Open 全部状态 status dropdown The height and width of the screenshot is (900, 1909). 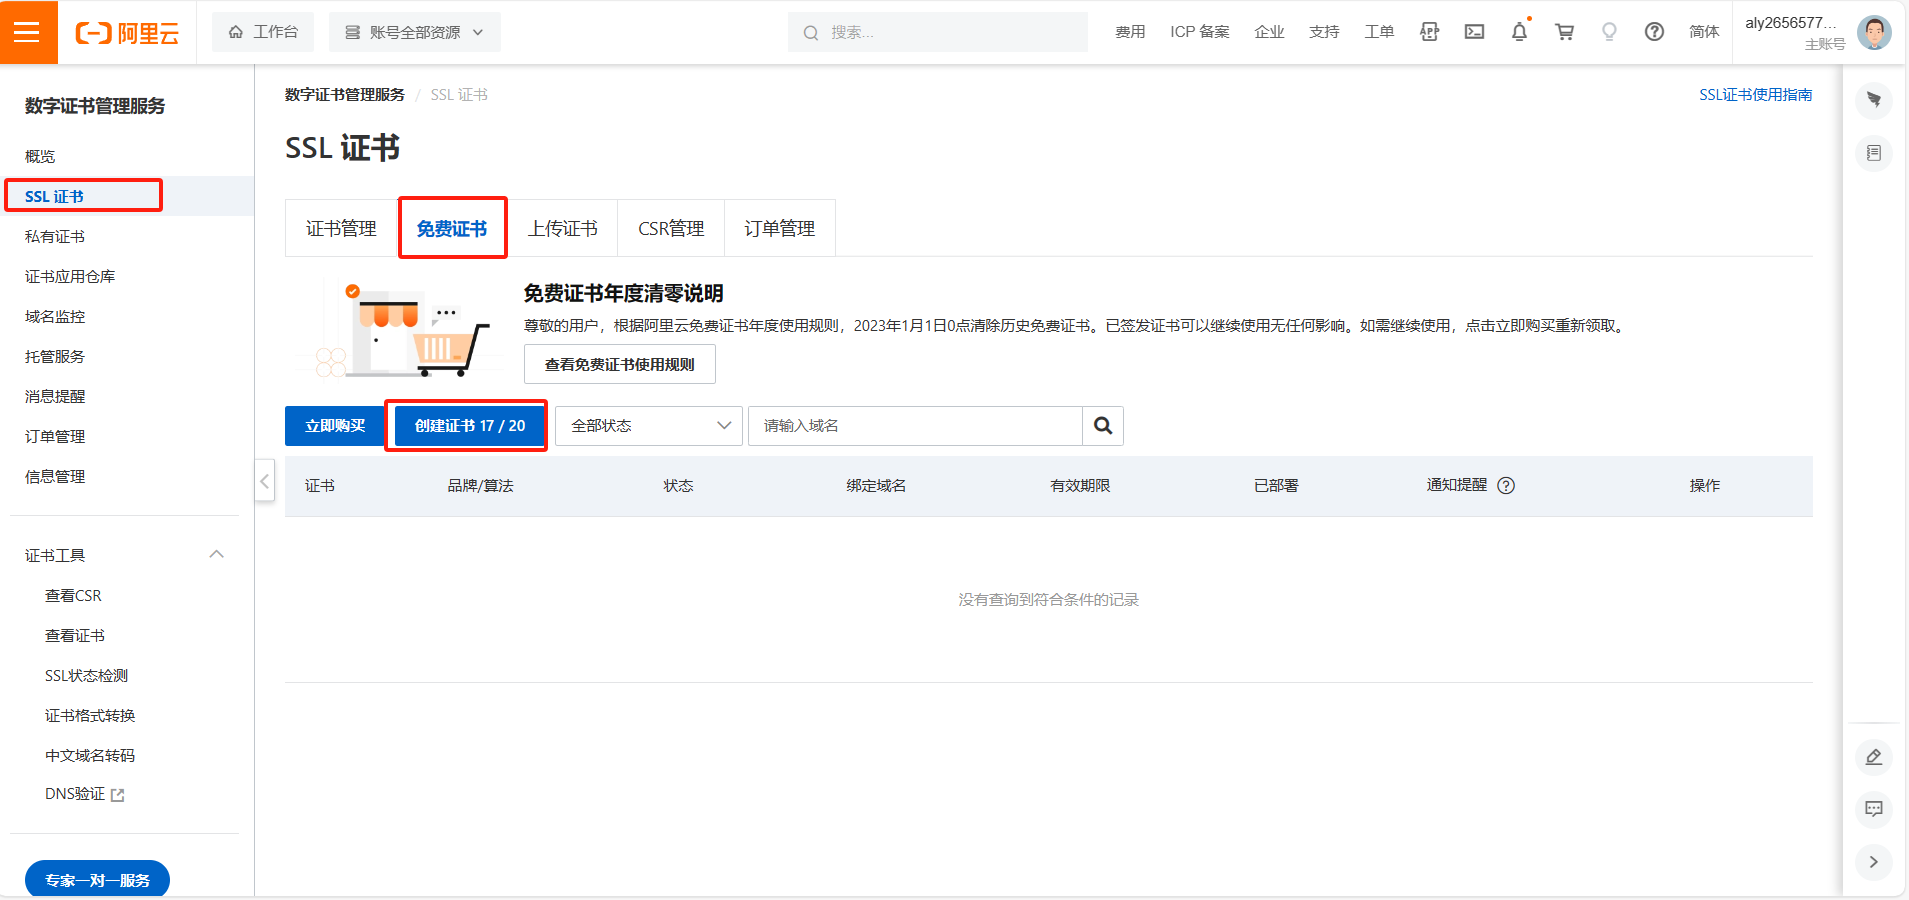tap(649, 426)
